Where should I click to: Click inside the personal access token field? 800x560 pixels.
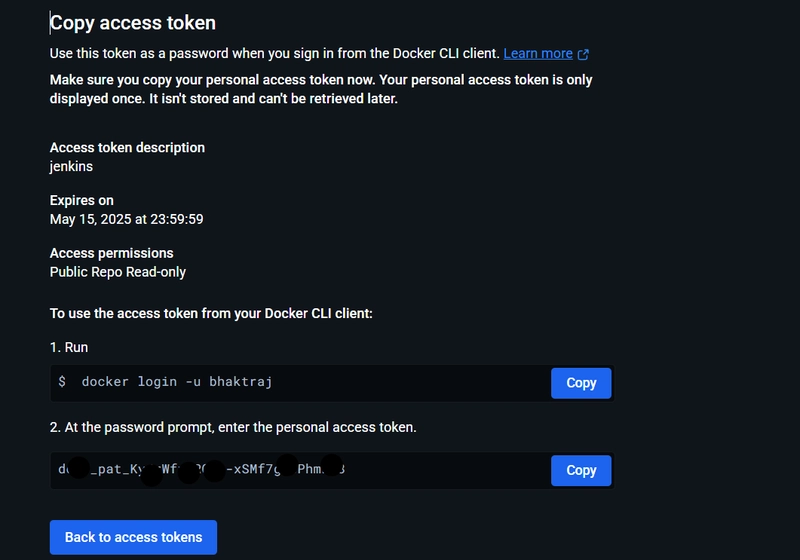point(300,470)
